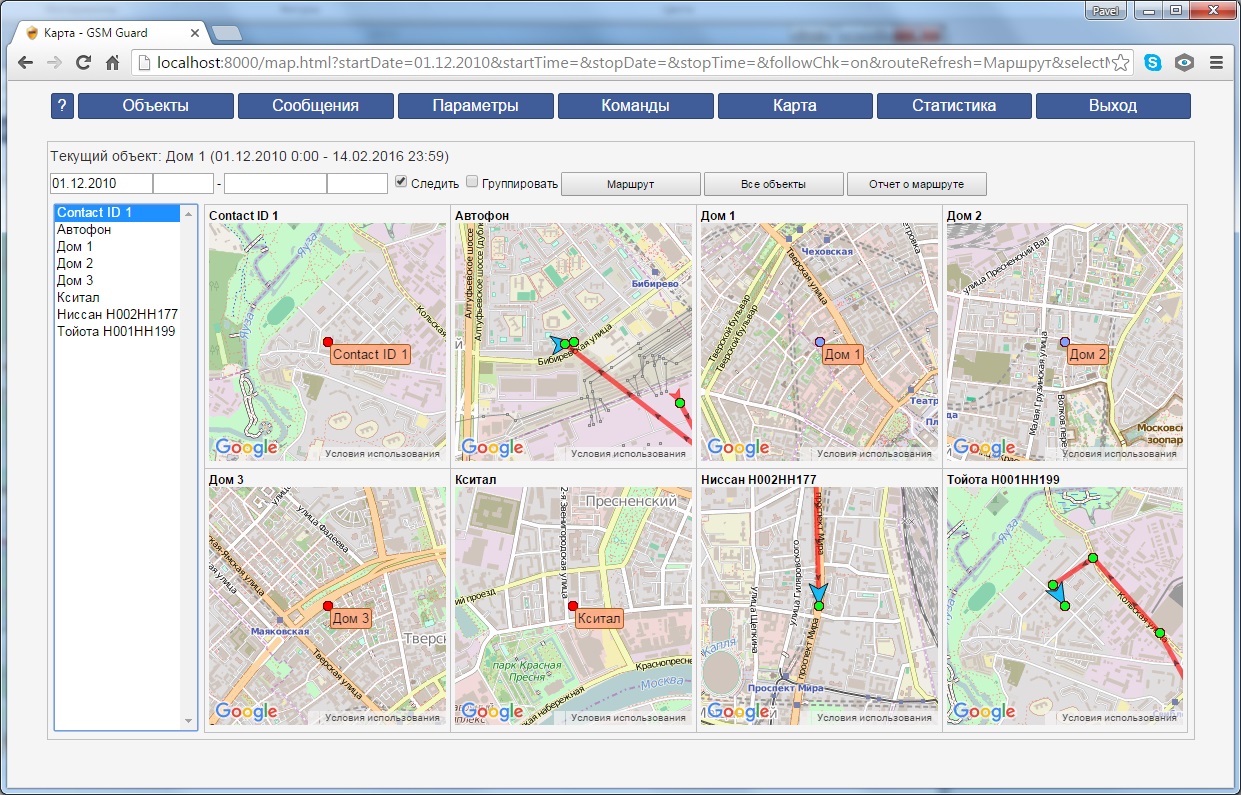Click Условия использования link on Дом 2 map

pos(1120,454)
